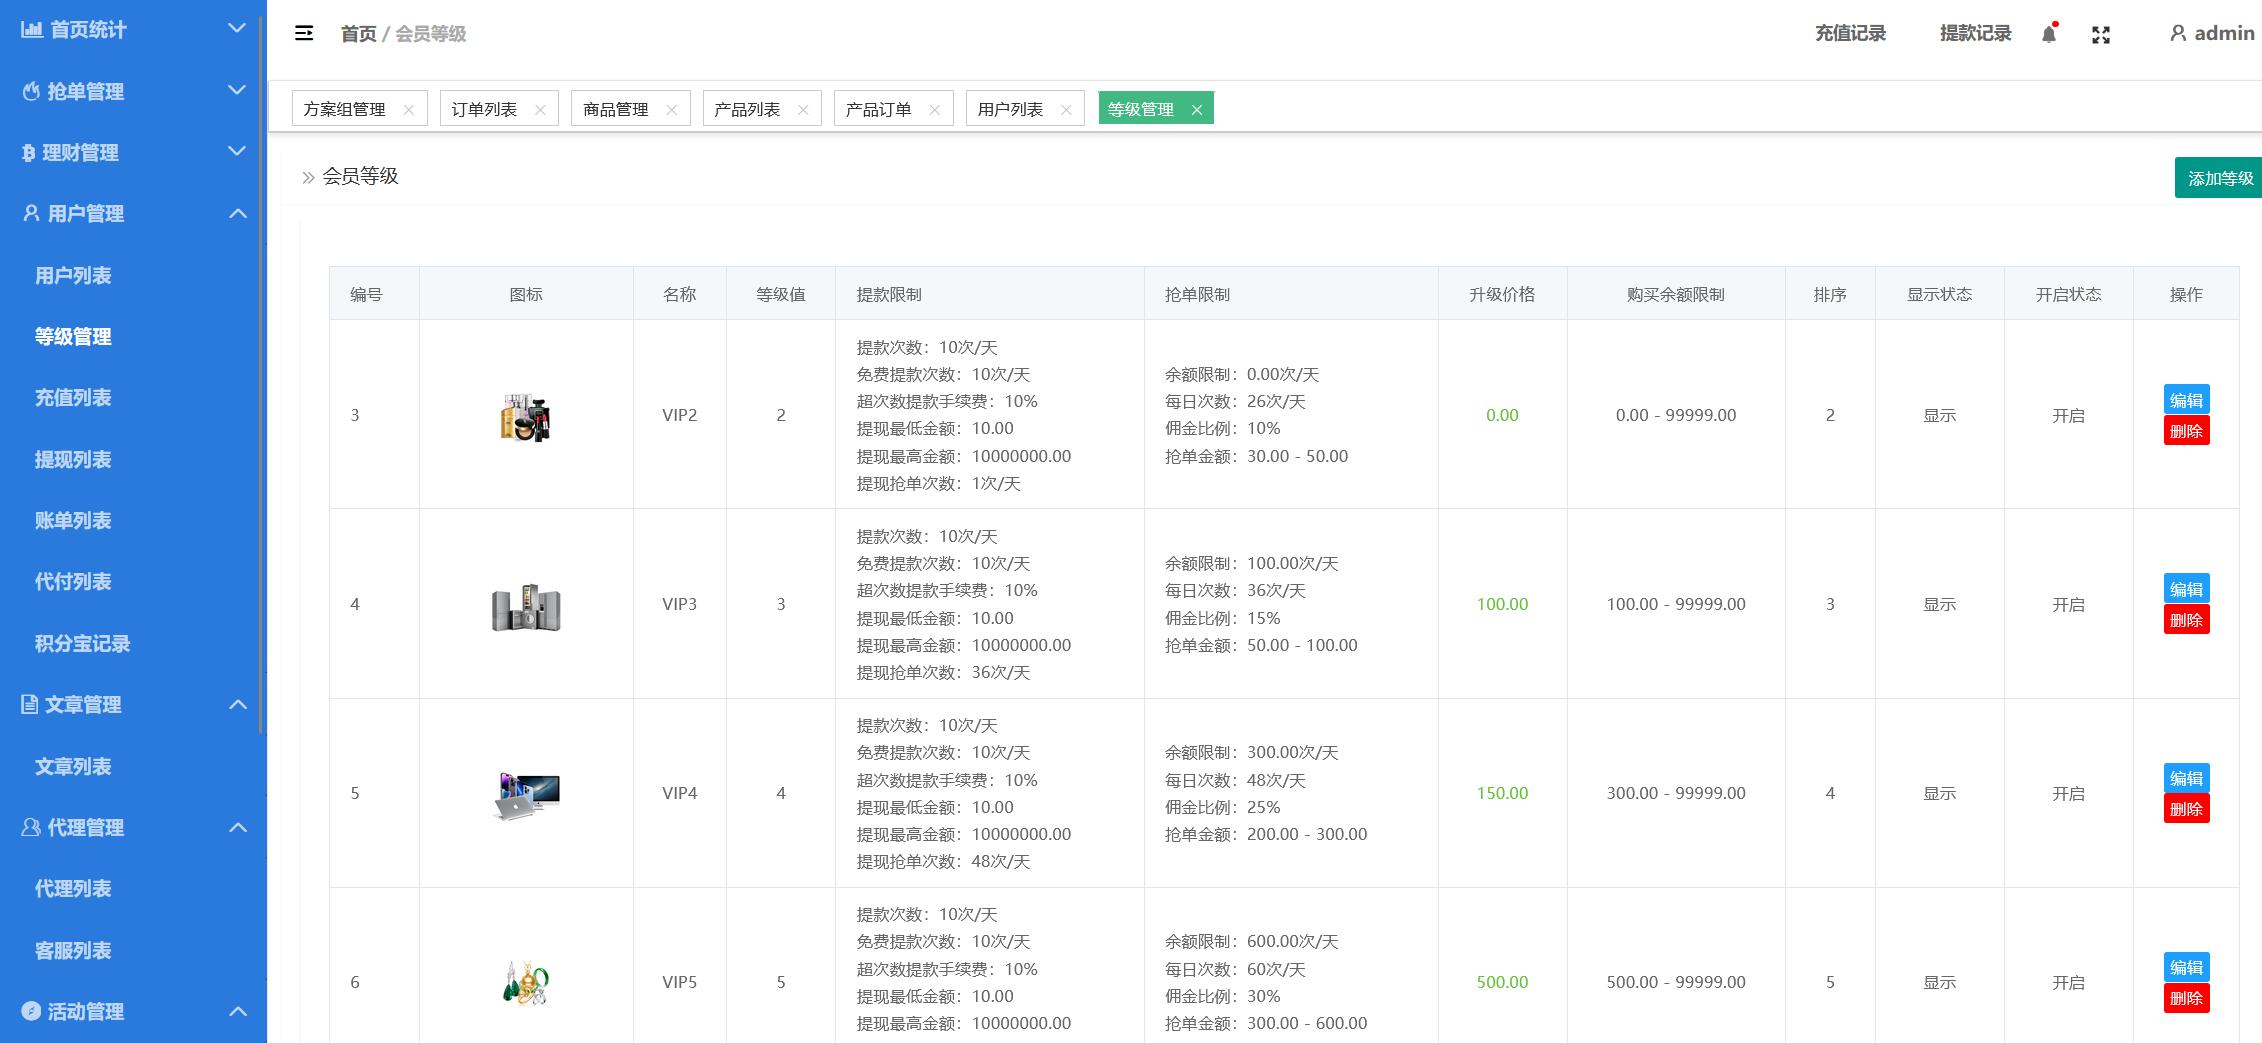
Task: Open 充值列表 in the sidebar
Action: [x=73, y=398]
